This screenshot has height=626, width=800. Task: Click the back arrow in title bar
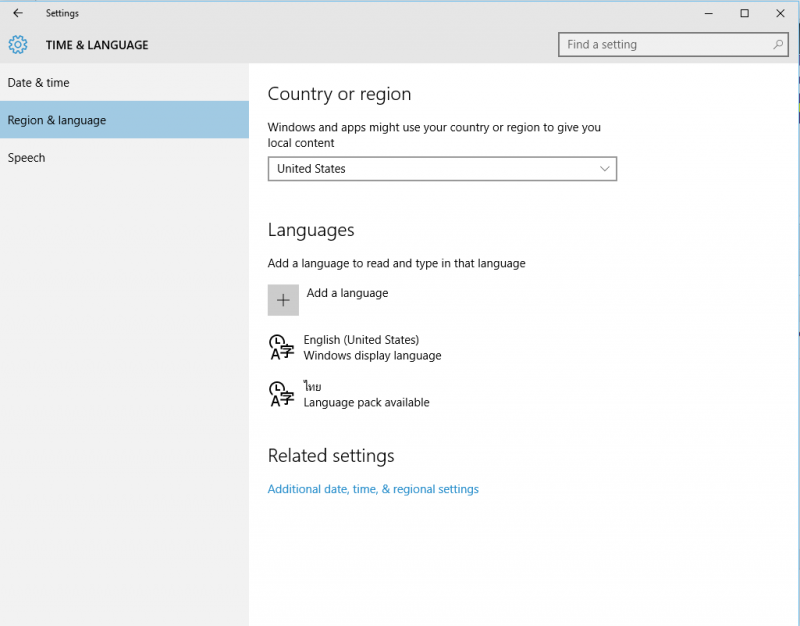[x=18, y=13]
